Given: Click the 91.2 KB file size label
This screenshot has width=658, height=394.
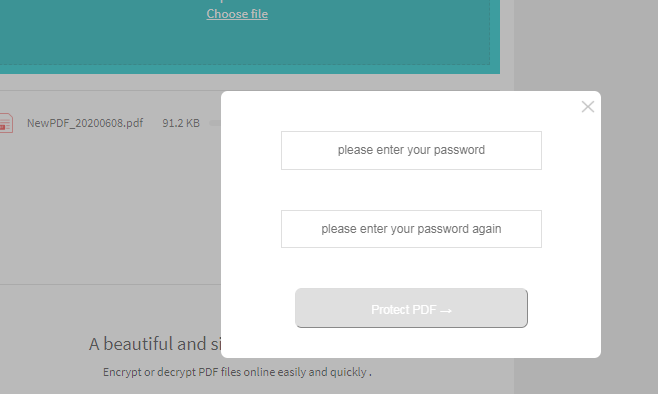Looking at the screenshot, I should pyautogui.click(x=181, y=123).
